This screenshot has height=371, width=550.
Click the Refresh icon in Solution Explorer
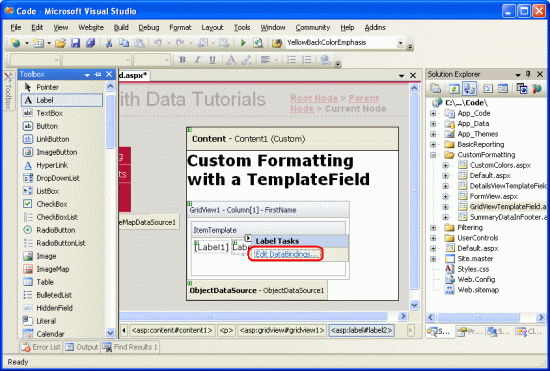pos(454,89)
